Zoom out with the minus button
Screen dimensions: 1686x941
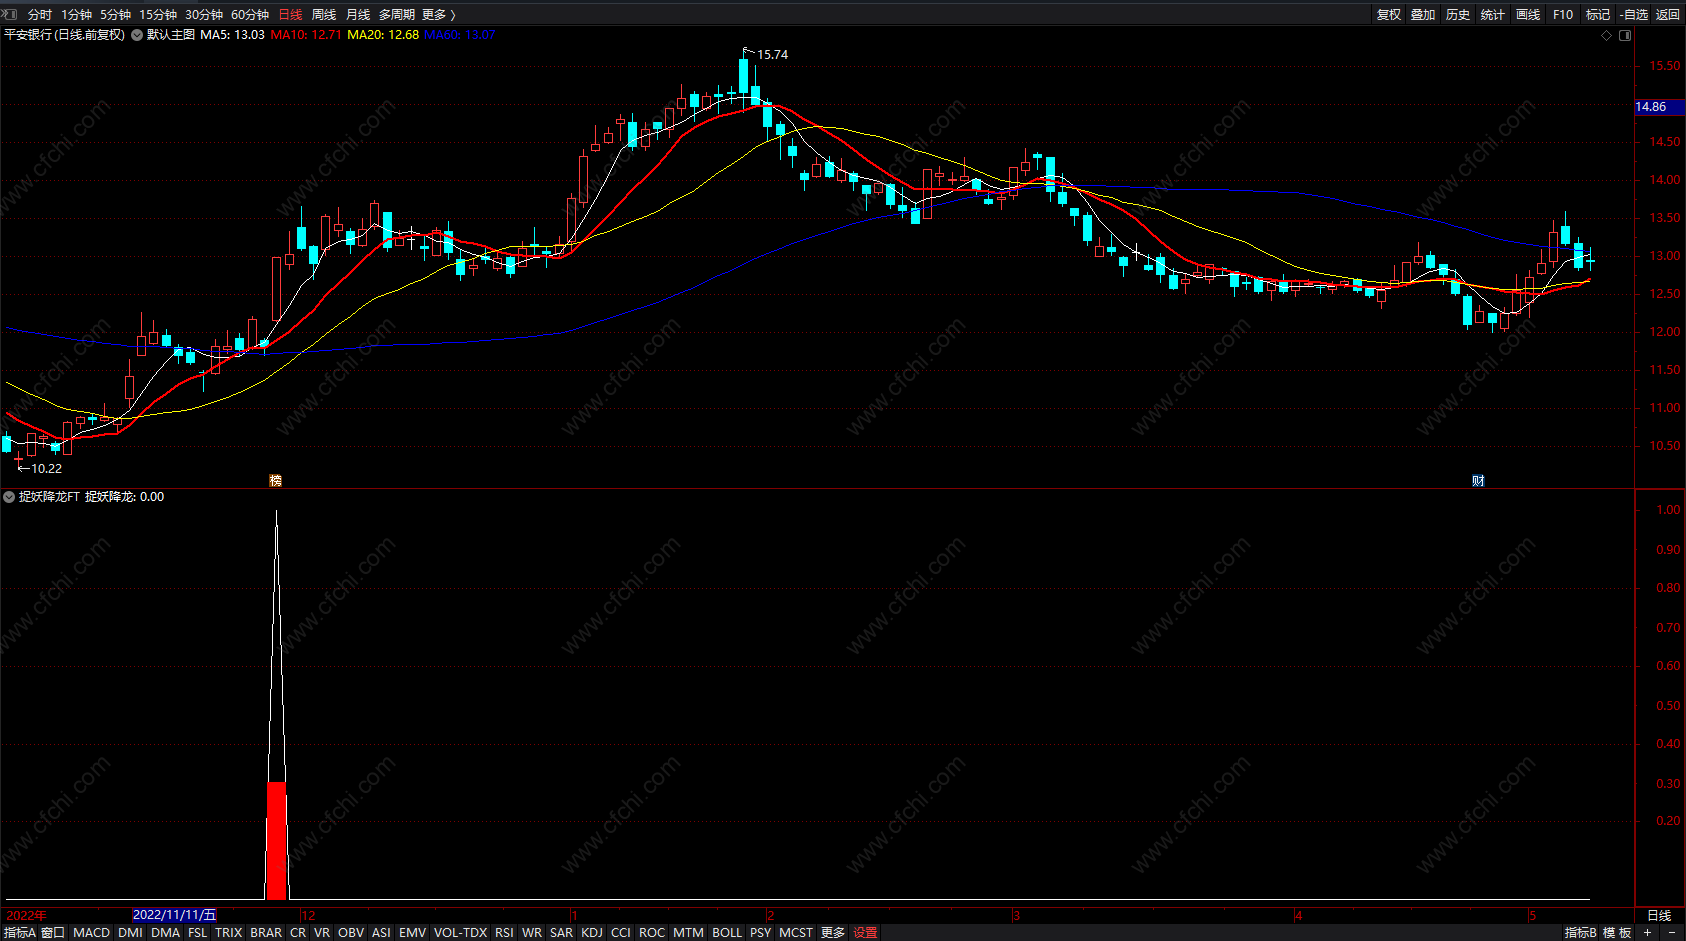1672,933
